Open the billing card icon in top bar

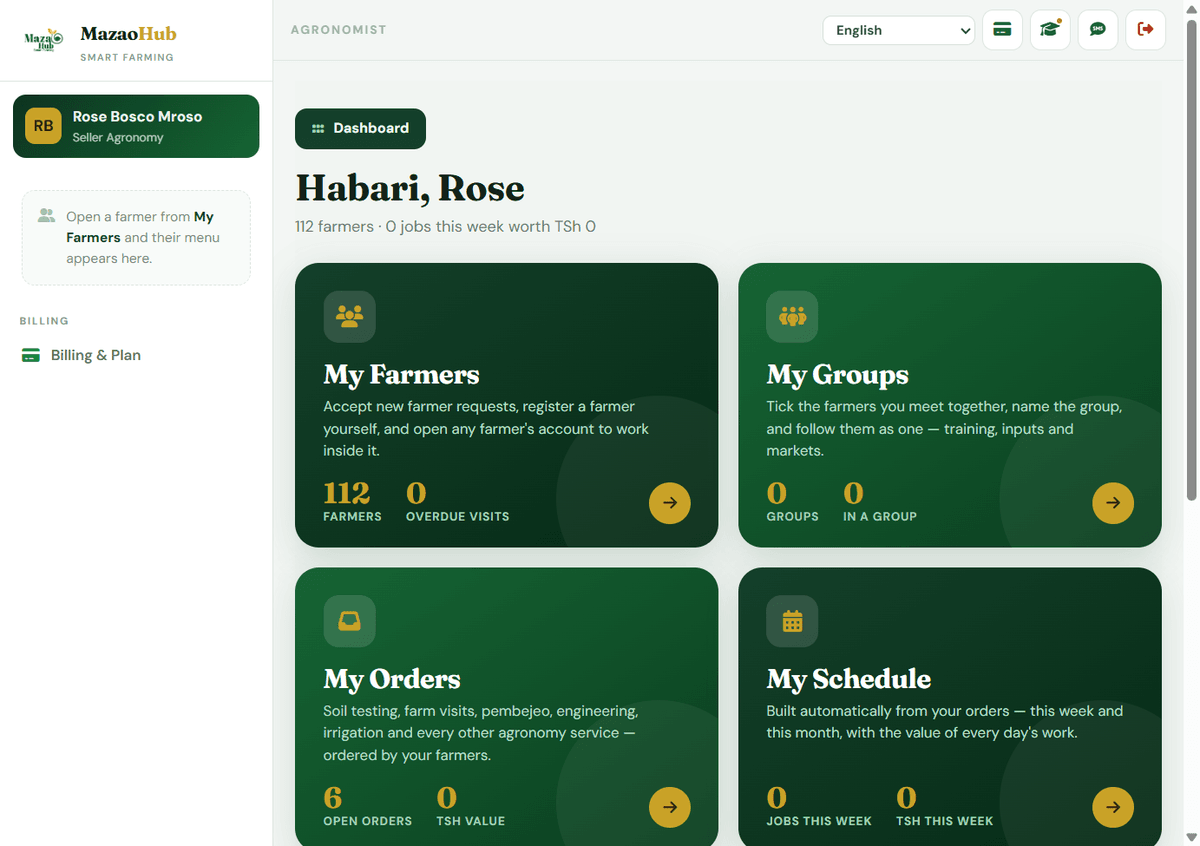(1002, 30)
